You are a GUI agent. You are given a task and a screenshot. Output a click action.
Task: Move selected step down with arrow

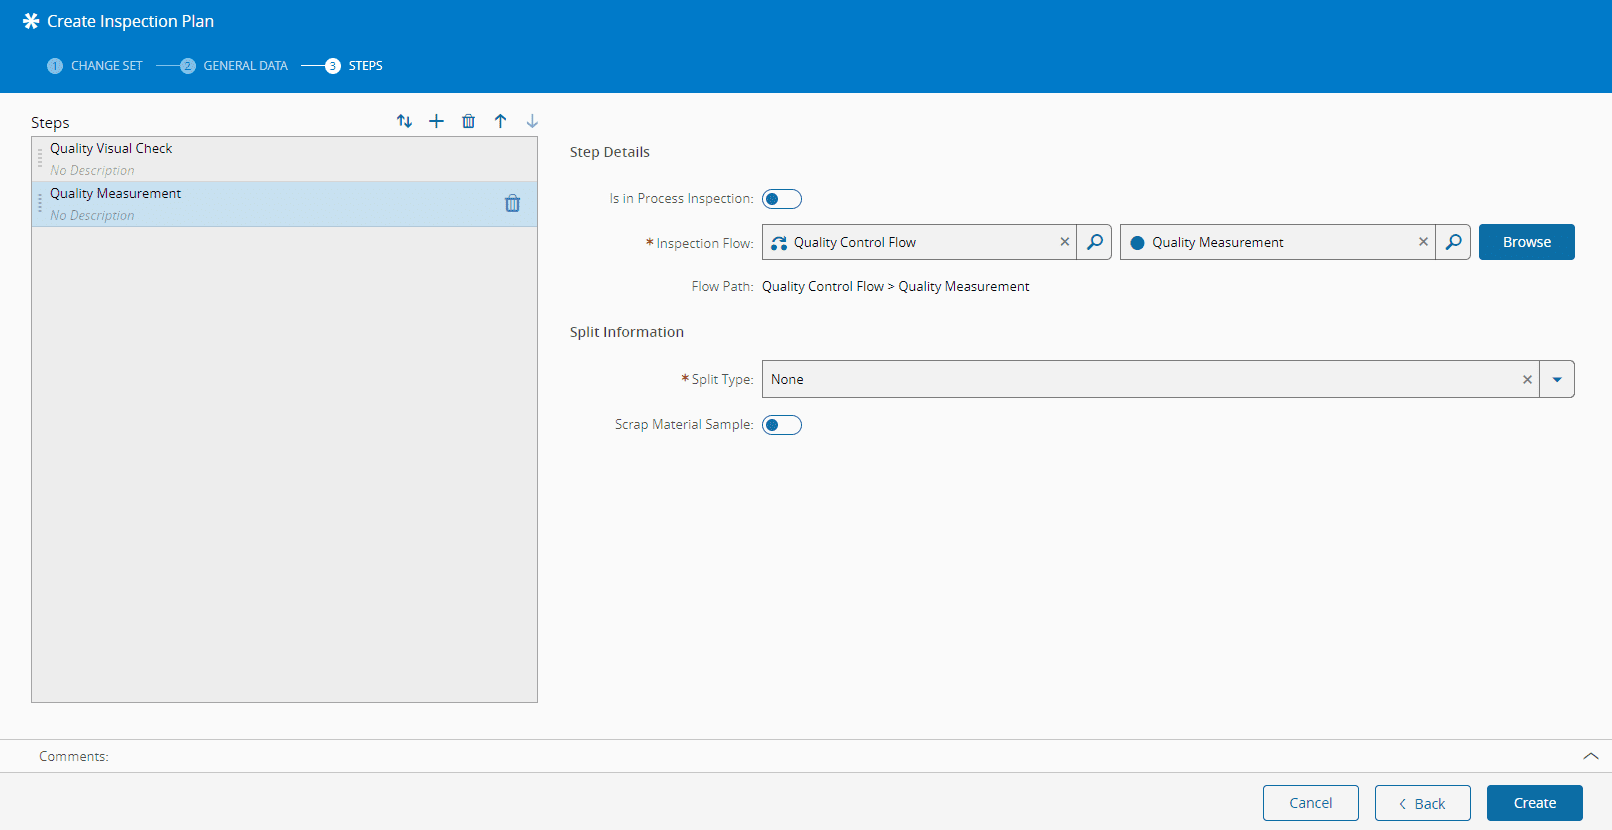[532, 121]
